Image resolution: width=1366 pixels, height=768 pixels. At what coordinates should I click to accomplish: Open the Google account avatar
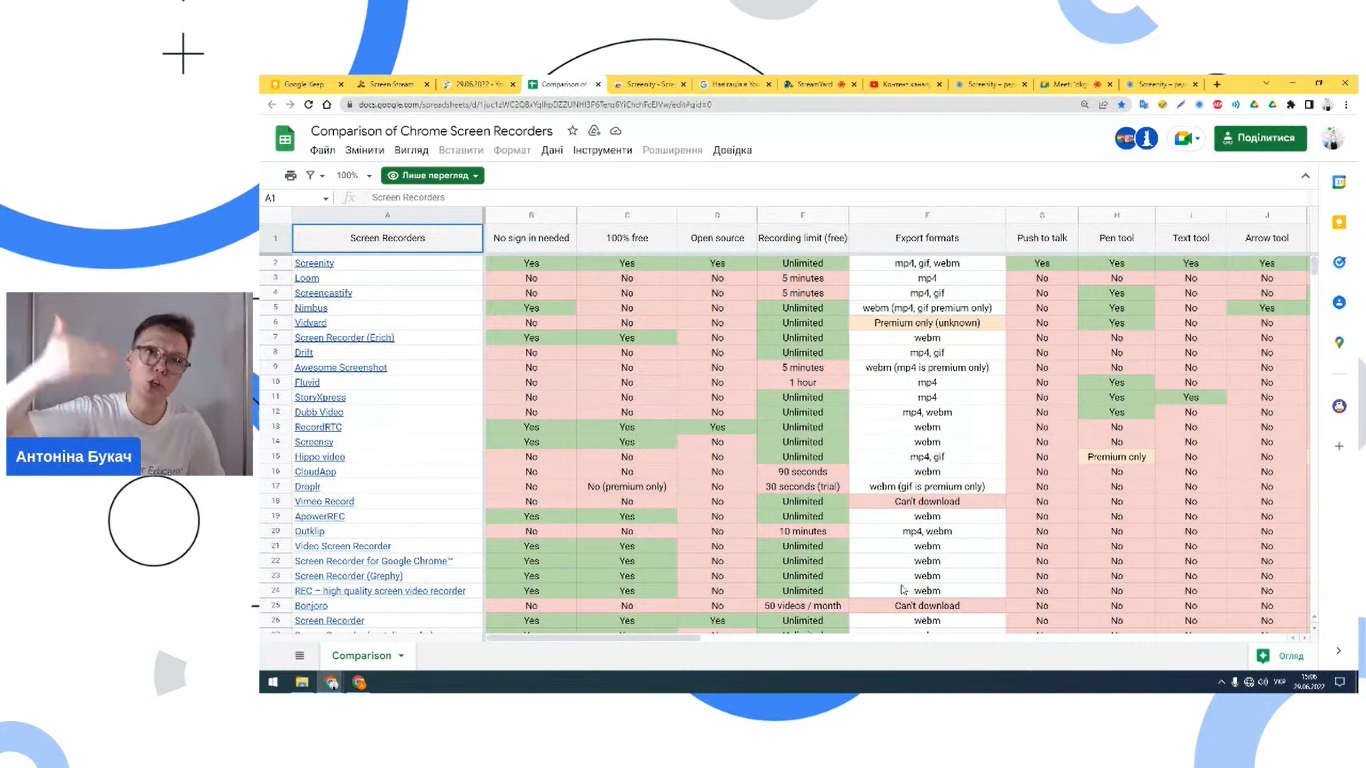pyautogui.click(x=1332, y=138)
